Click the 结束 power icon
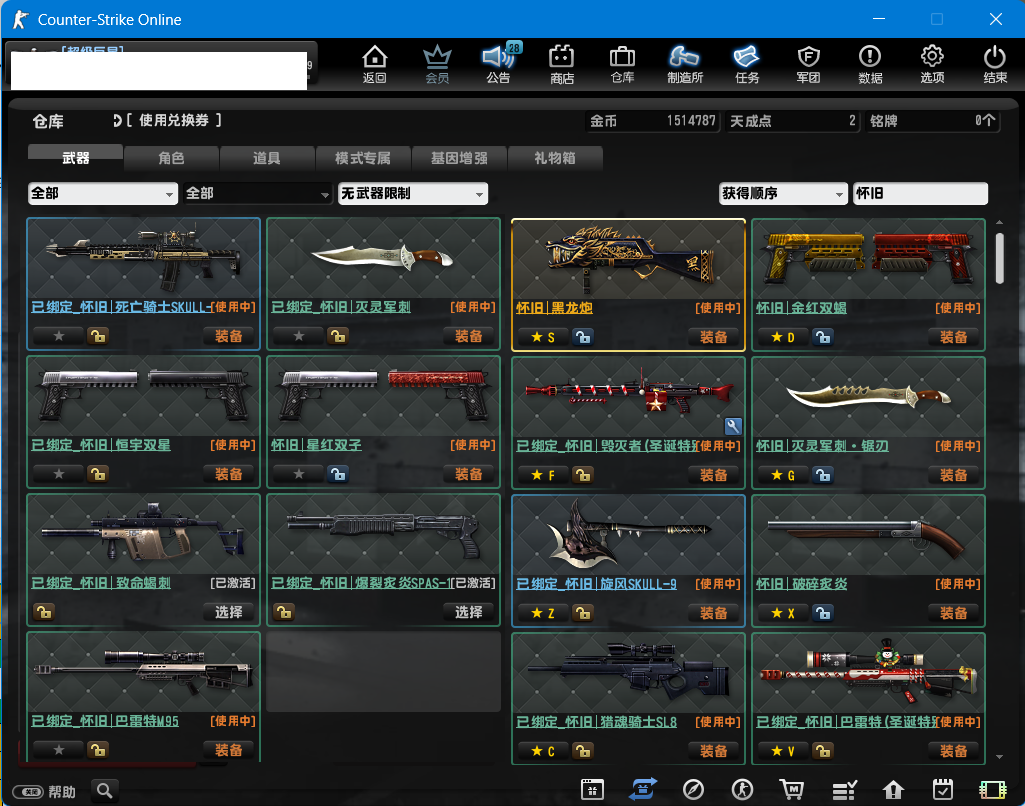Image resolution: width=1025 pixels, height=806 pixels. (x=995, y=64)
